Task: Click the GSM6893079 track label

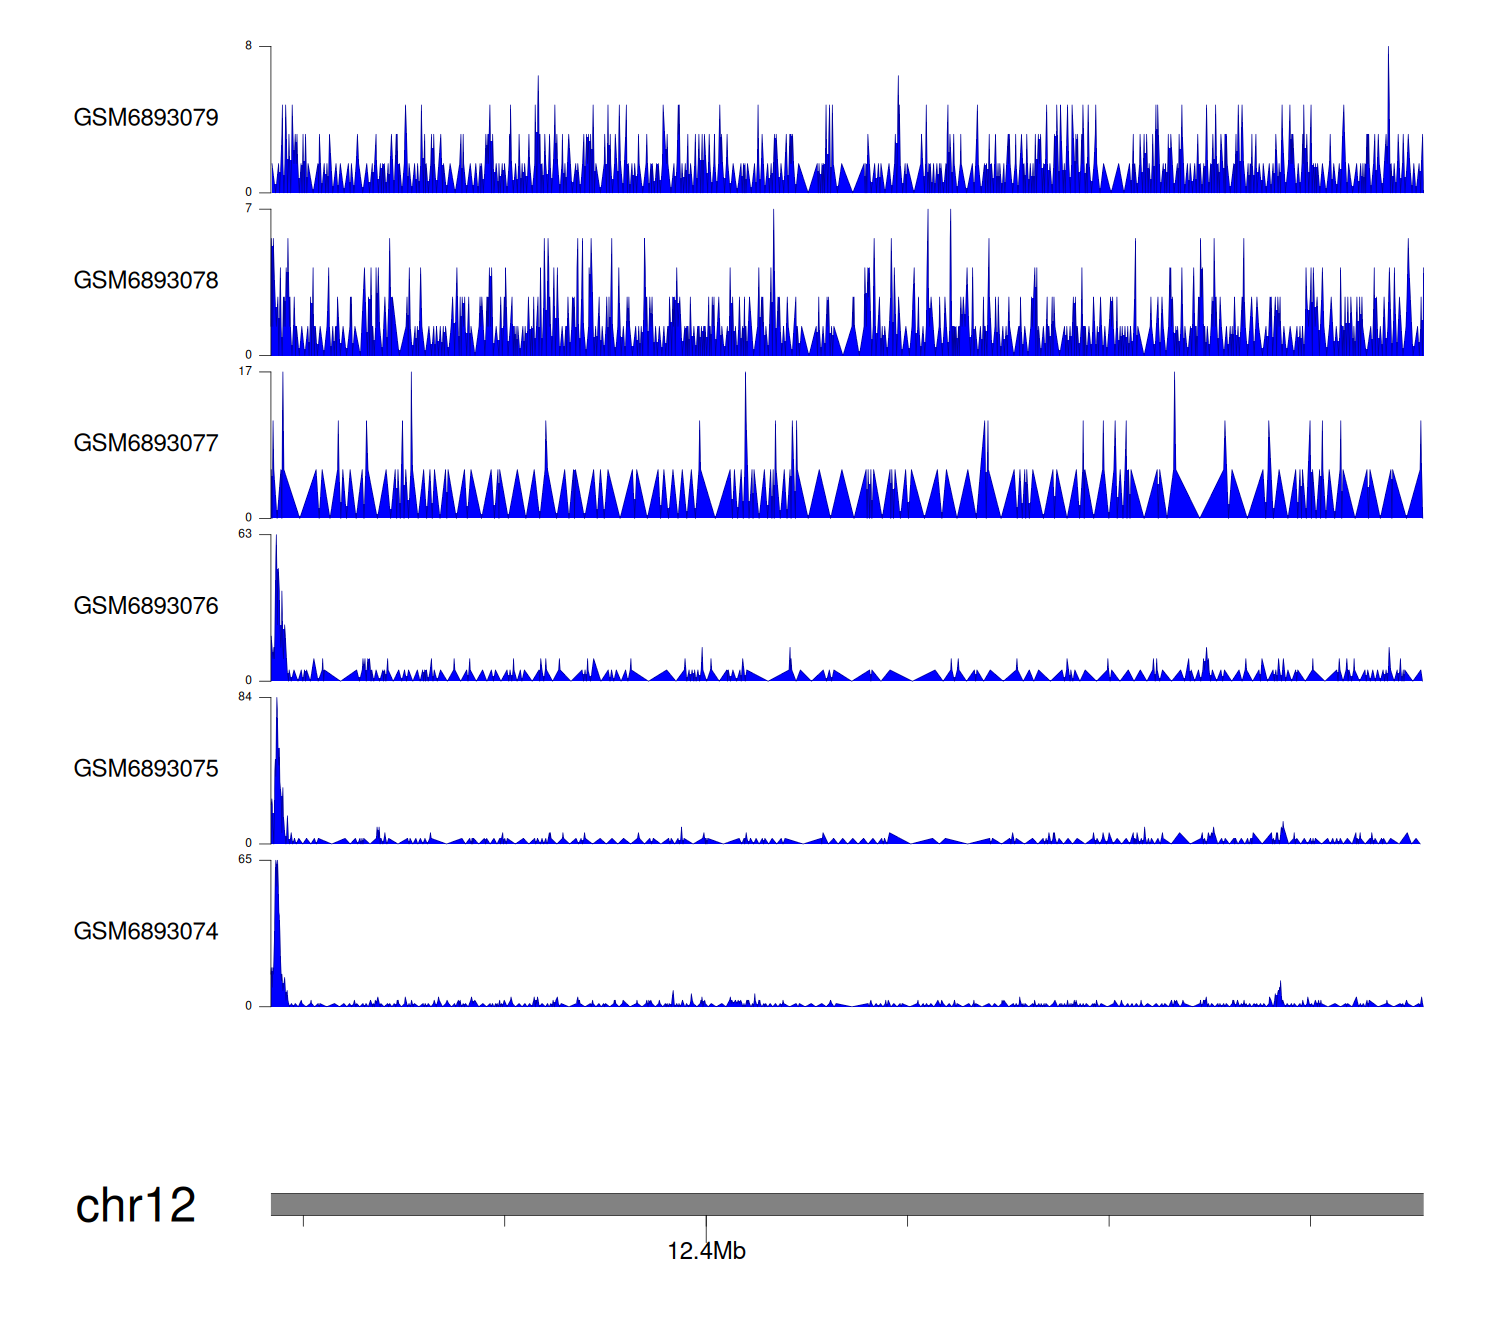Action: tap(146, 118)
